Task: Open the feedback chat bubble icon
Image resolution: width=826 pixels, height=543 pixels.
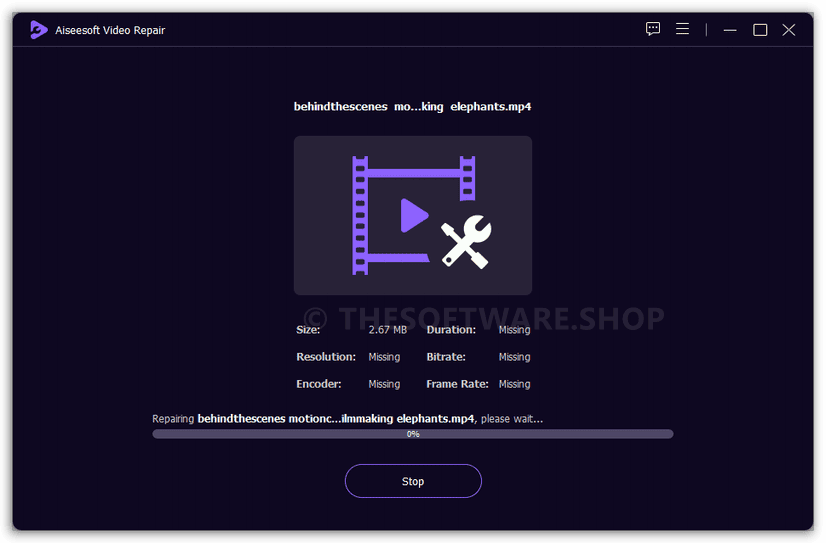Action: pos(653,29)
